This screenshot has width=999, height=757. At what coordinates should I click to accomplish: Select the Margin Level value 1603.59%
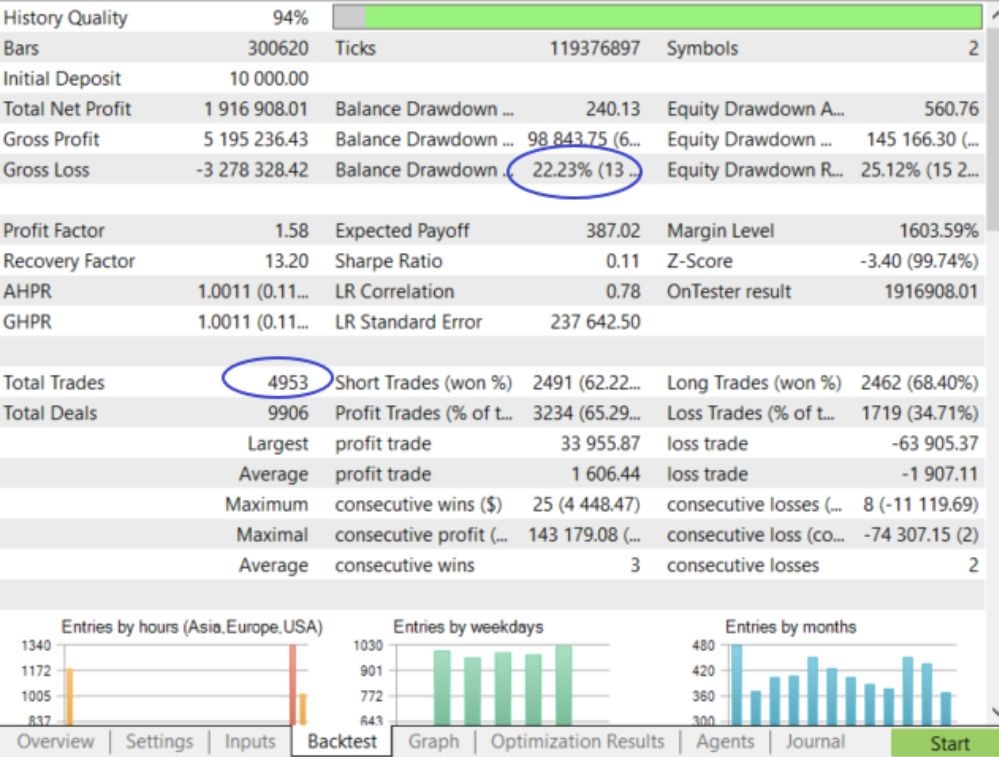click(x=938, y=231)
